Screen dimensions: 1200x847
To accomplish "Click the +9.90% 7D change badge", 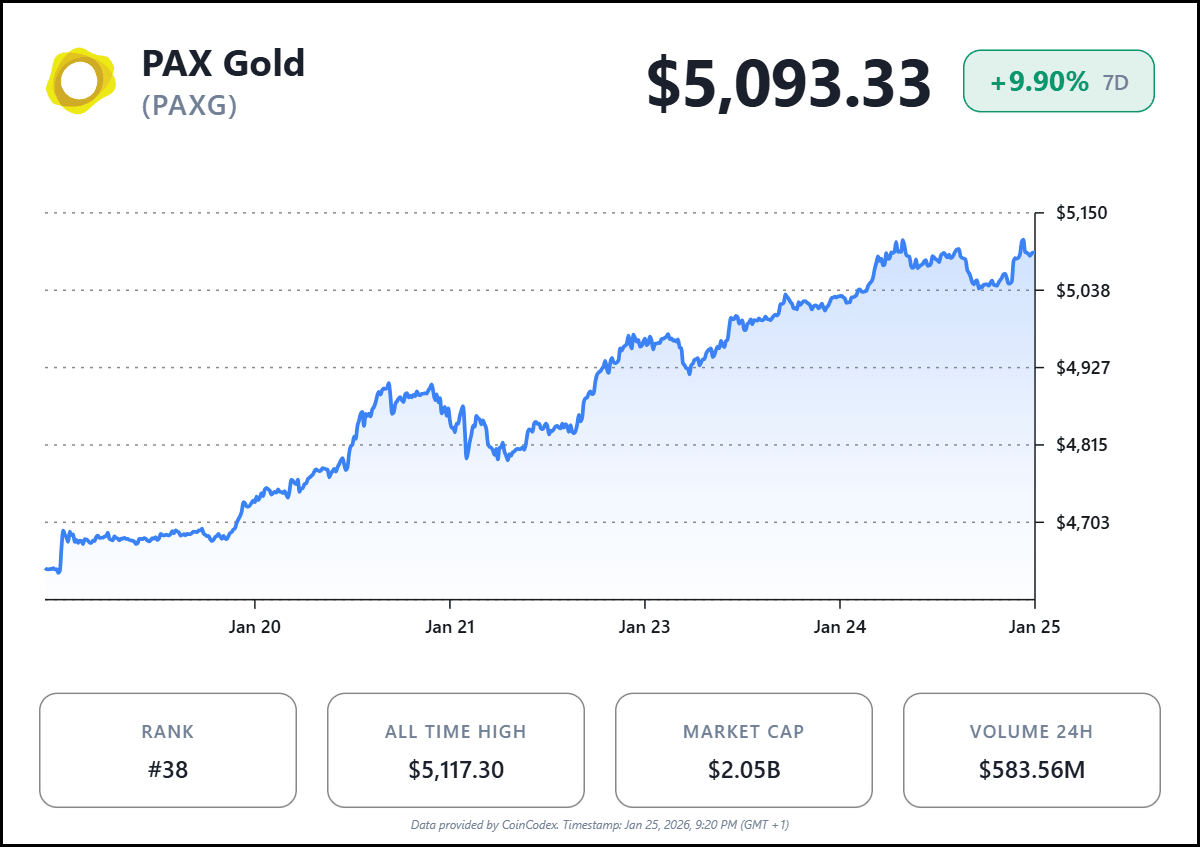I will [x=1058, y=82].
